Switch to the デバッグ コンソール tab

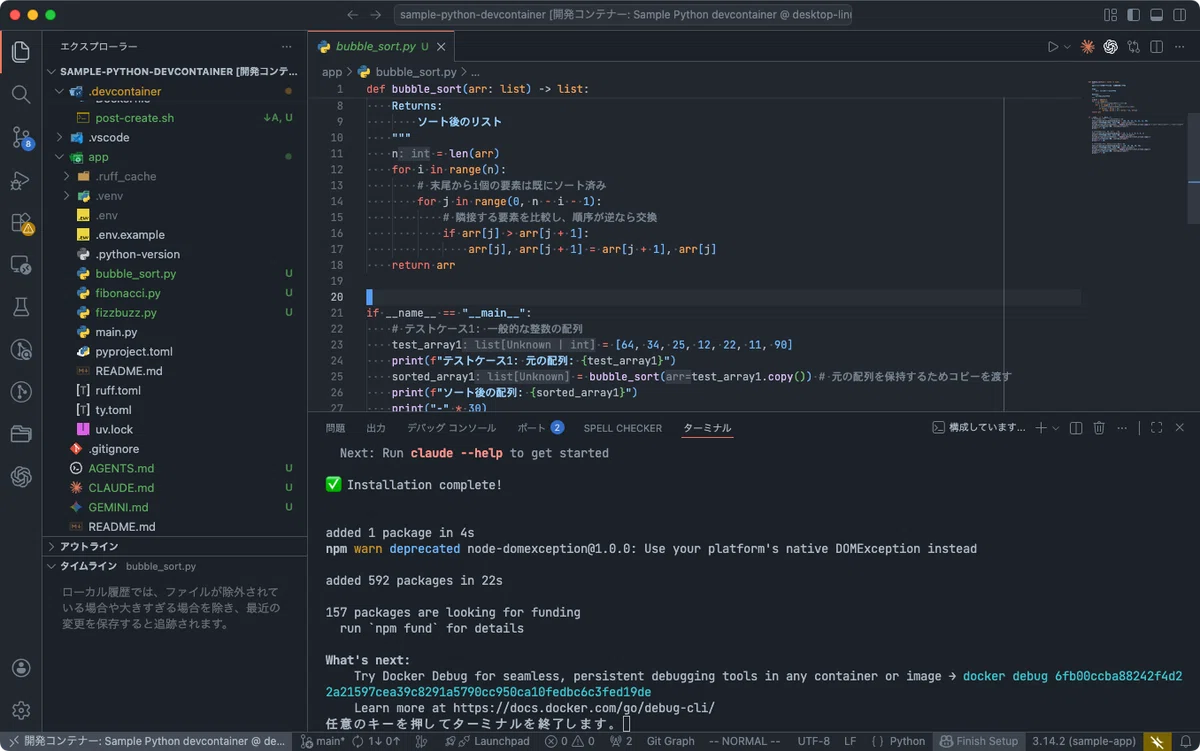click(x=451, y=428)
